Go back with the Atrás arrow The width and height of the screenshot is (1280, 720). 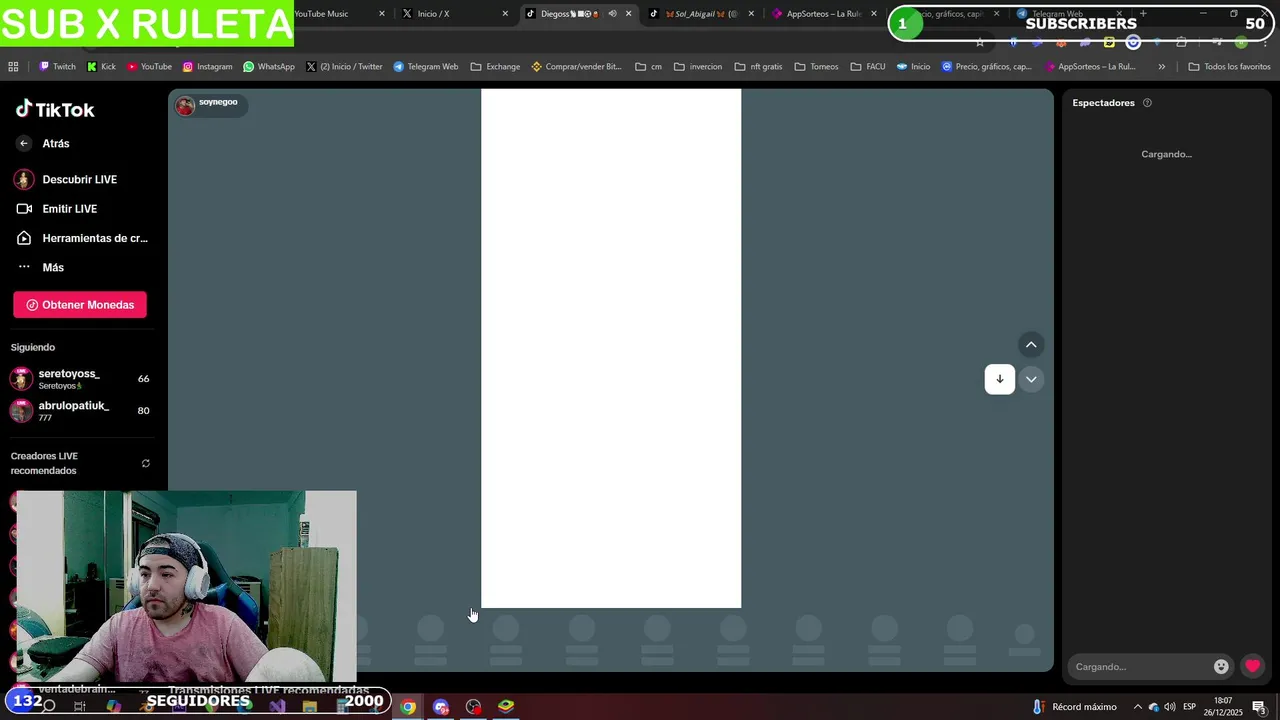tap(24, 143)
